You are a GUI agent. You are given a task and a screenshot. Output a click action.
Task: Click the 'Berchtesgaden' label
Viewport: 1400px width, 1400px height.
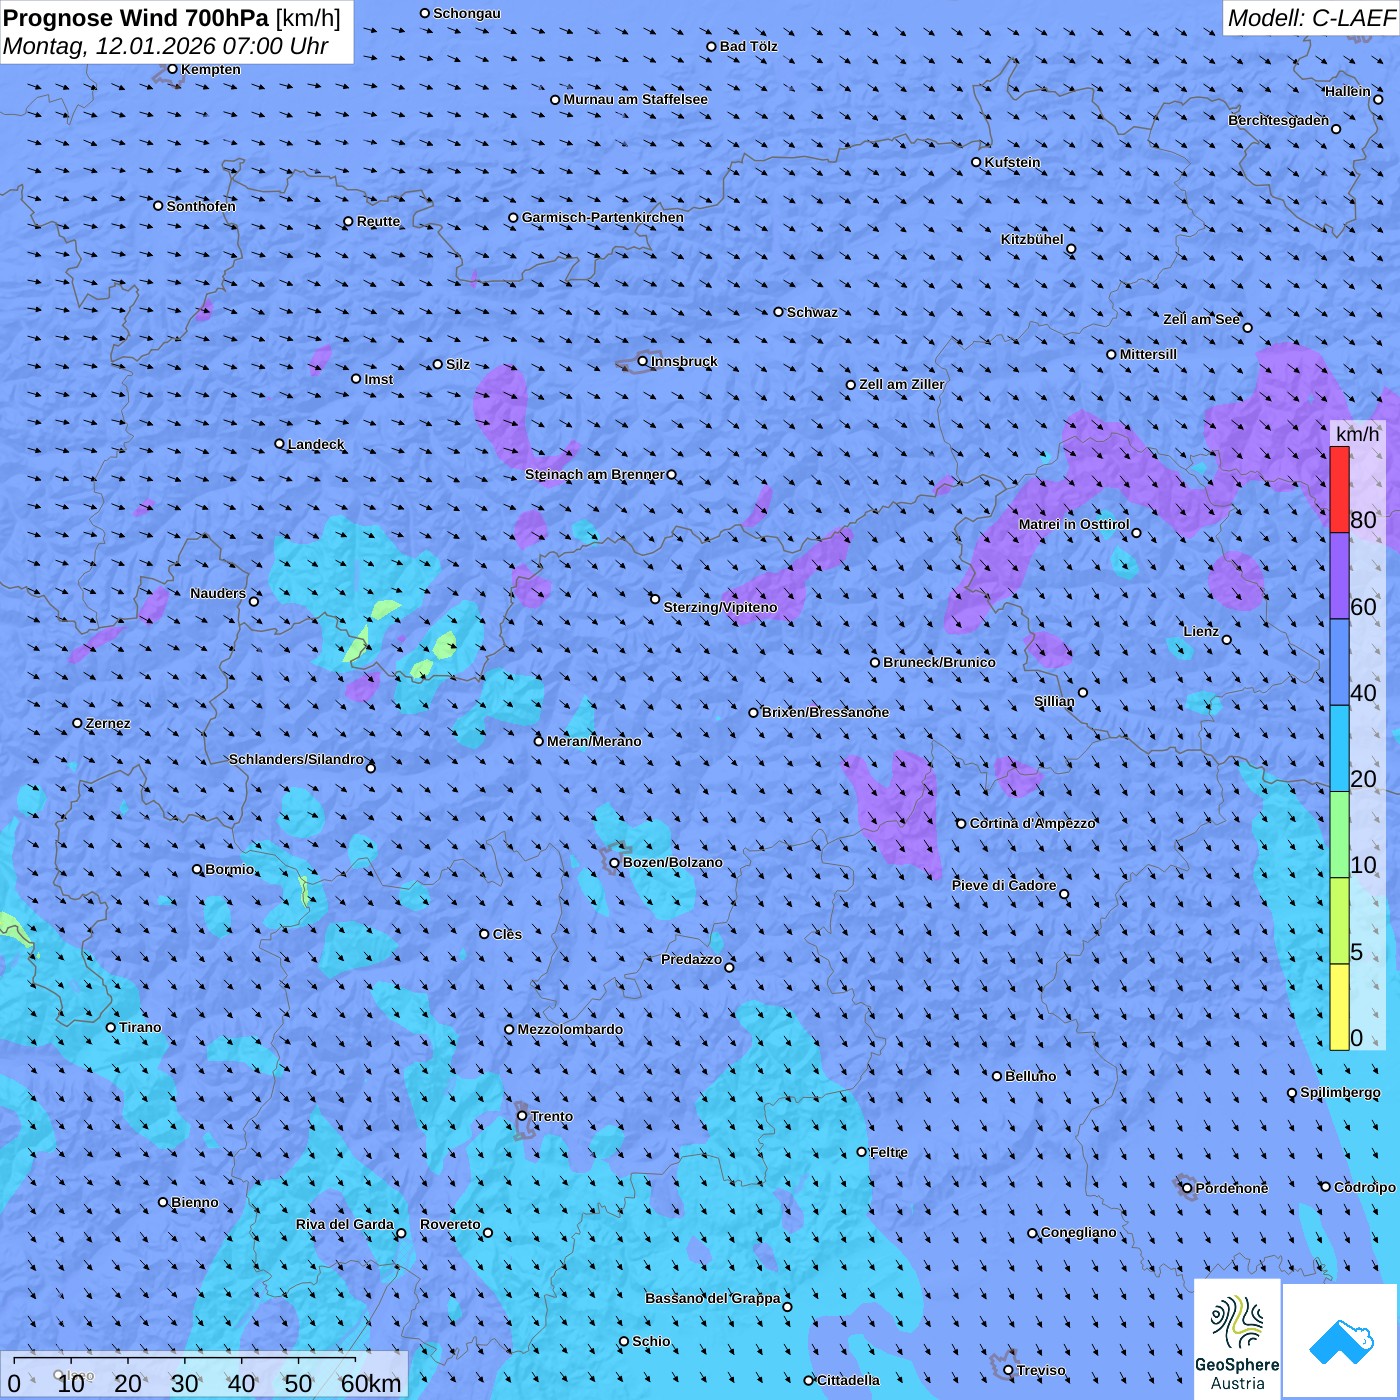point(1279,120)
